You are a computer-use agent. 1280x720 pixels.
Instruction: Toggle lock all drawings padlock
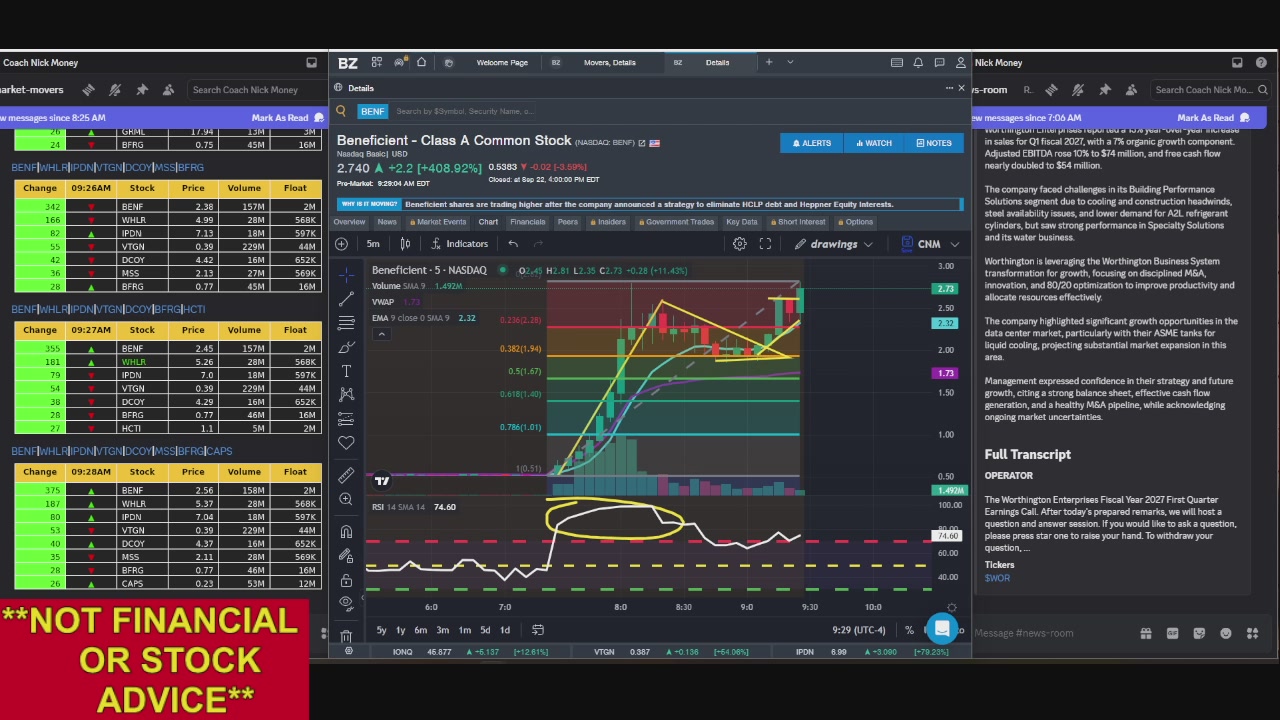(x=346, y=580)
